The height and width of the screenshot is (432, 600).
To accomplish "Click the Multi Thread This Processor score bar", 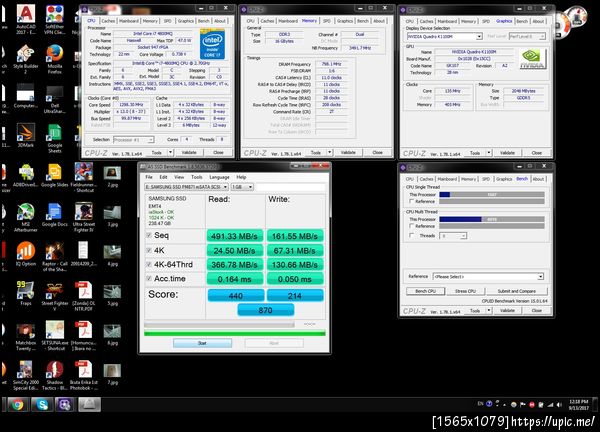I will (x=492, y=219).
